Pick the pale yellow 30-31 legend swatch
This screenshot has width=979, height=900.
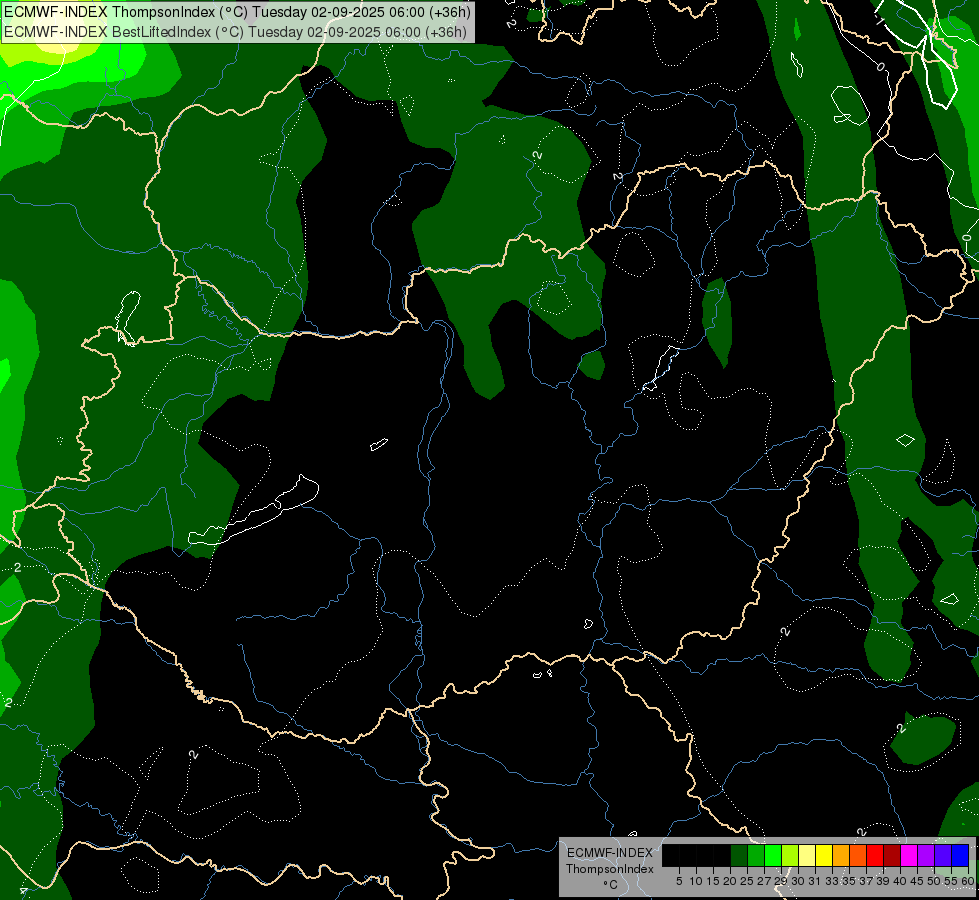coord(807,855)
